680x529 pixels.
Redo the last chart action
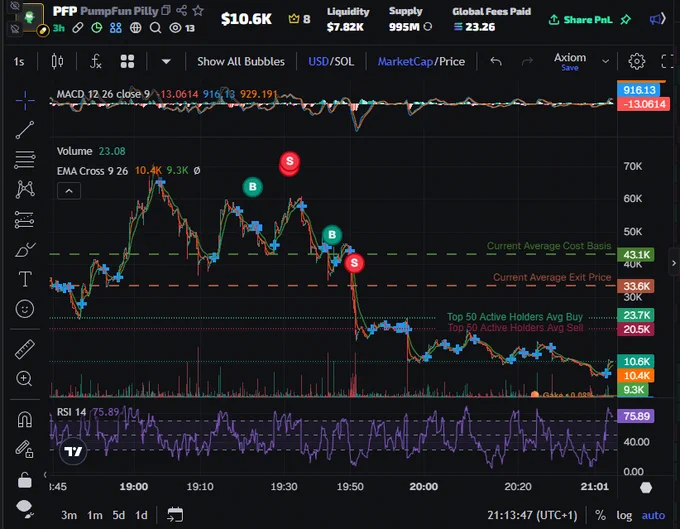point(527,62)
